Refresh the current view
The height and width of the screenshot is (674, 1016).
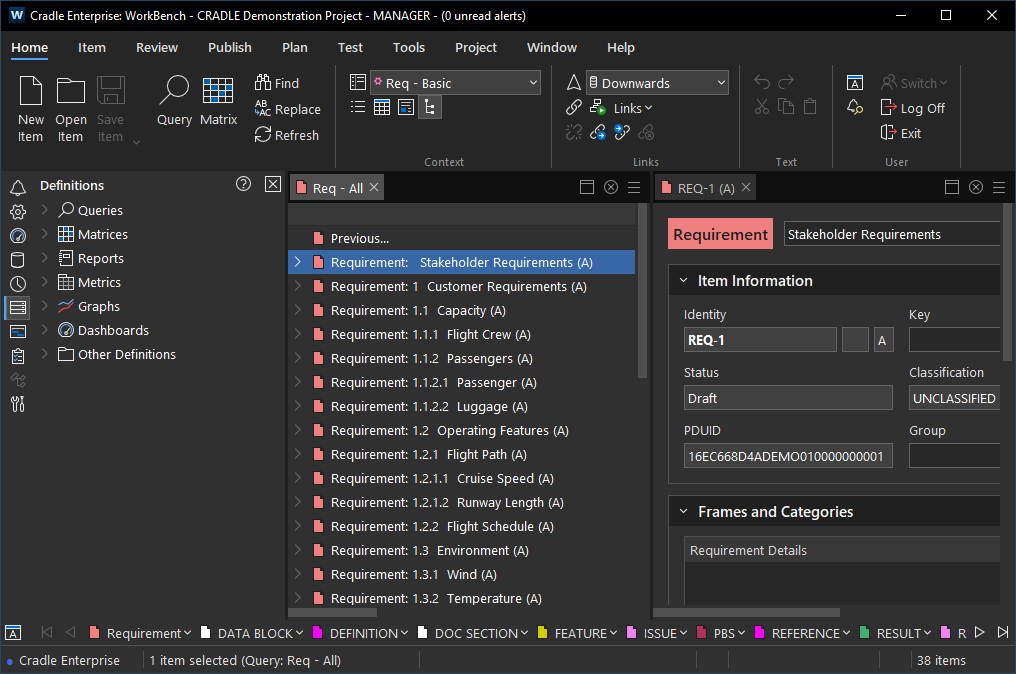287,135
